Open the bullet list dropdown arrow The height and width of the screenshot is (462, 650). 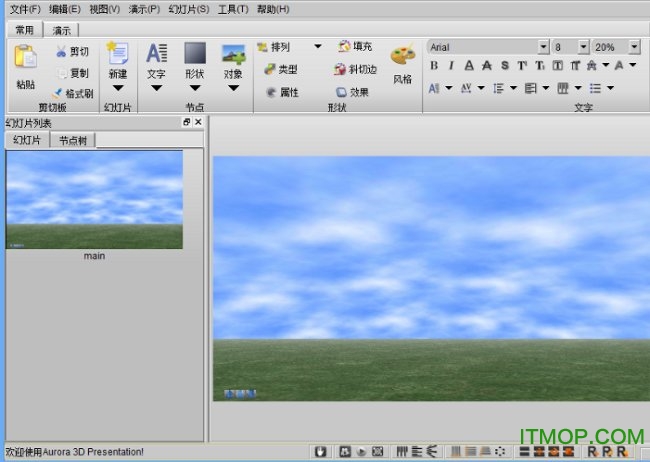[x=610, y=88]
